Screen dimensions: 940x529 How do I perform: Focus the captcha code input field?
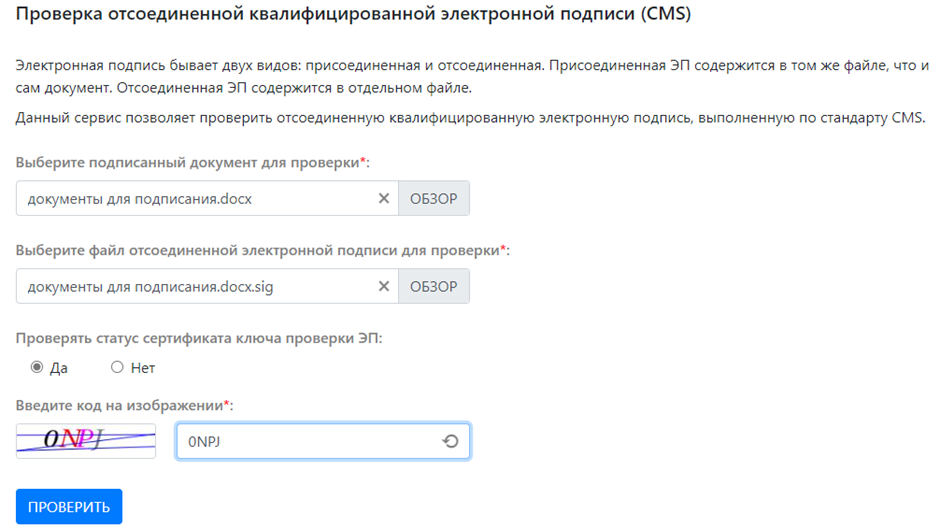pyautogui.click(x=305, y=441)
